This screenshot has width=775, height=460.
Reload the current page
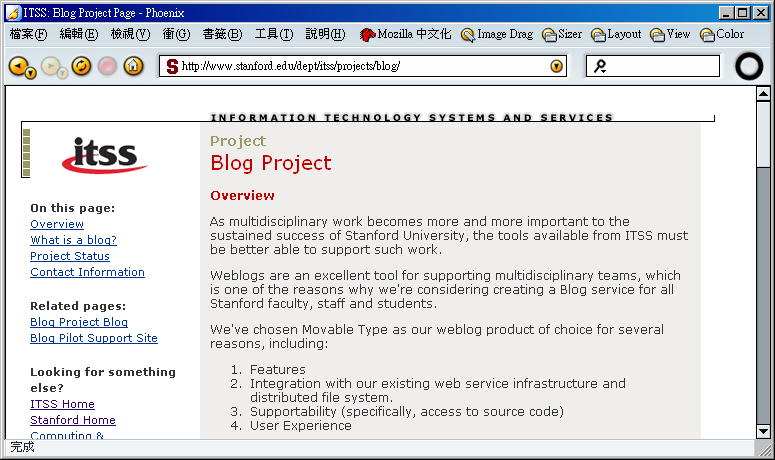tap(82, 65)
